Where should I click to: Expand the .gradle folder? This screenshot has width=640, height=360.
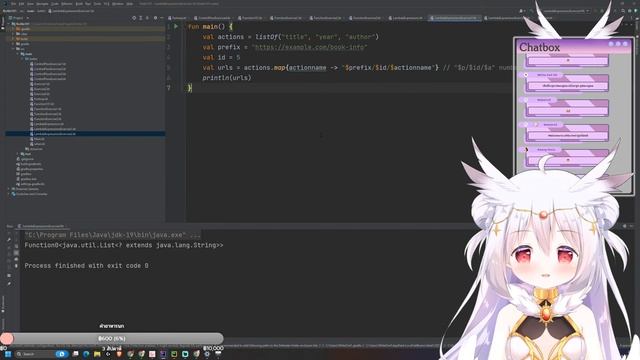pyautogui.click(x=13, y=29)
